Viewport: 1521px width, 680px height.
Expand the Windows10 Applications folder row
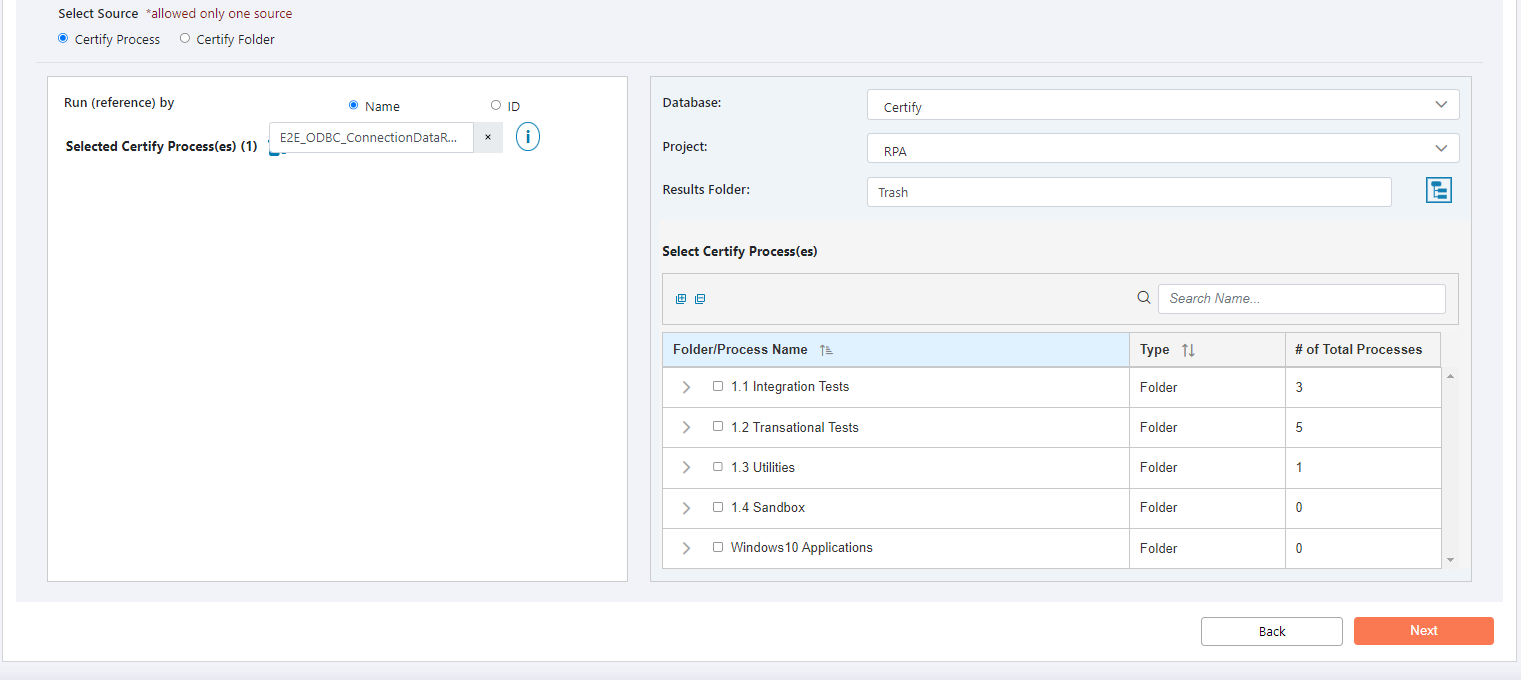(x=686, y=548)
